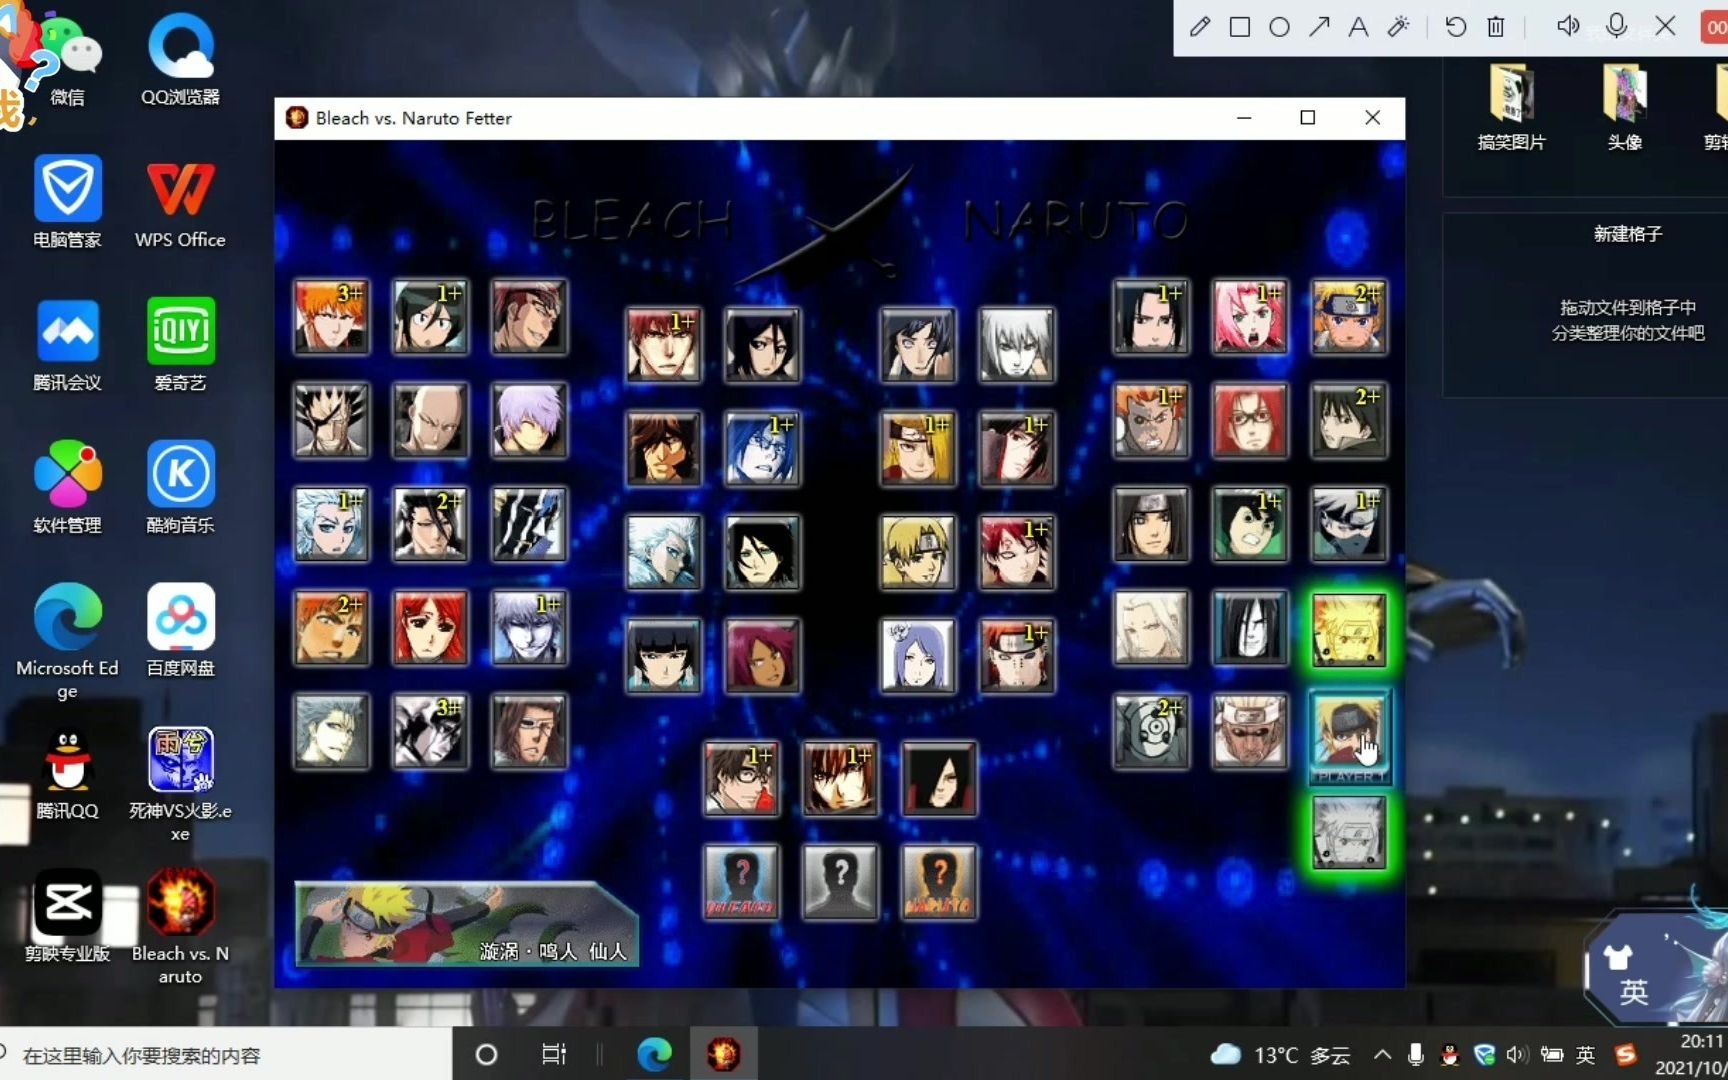Launch WPS Office from desktop
The image size is (1728, 1080).
(x=180, y=202)
